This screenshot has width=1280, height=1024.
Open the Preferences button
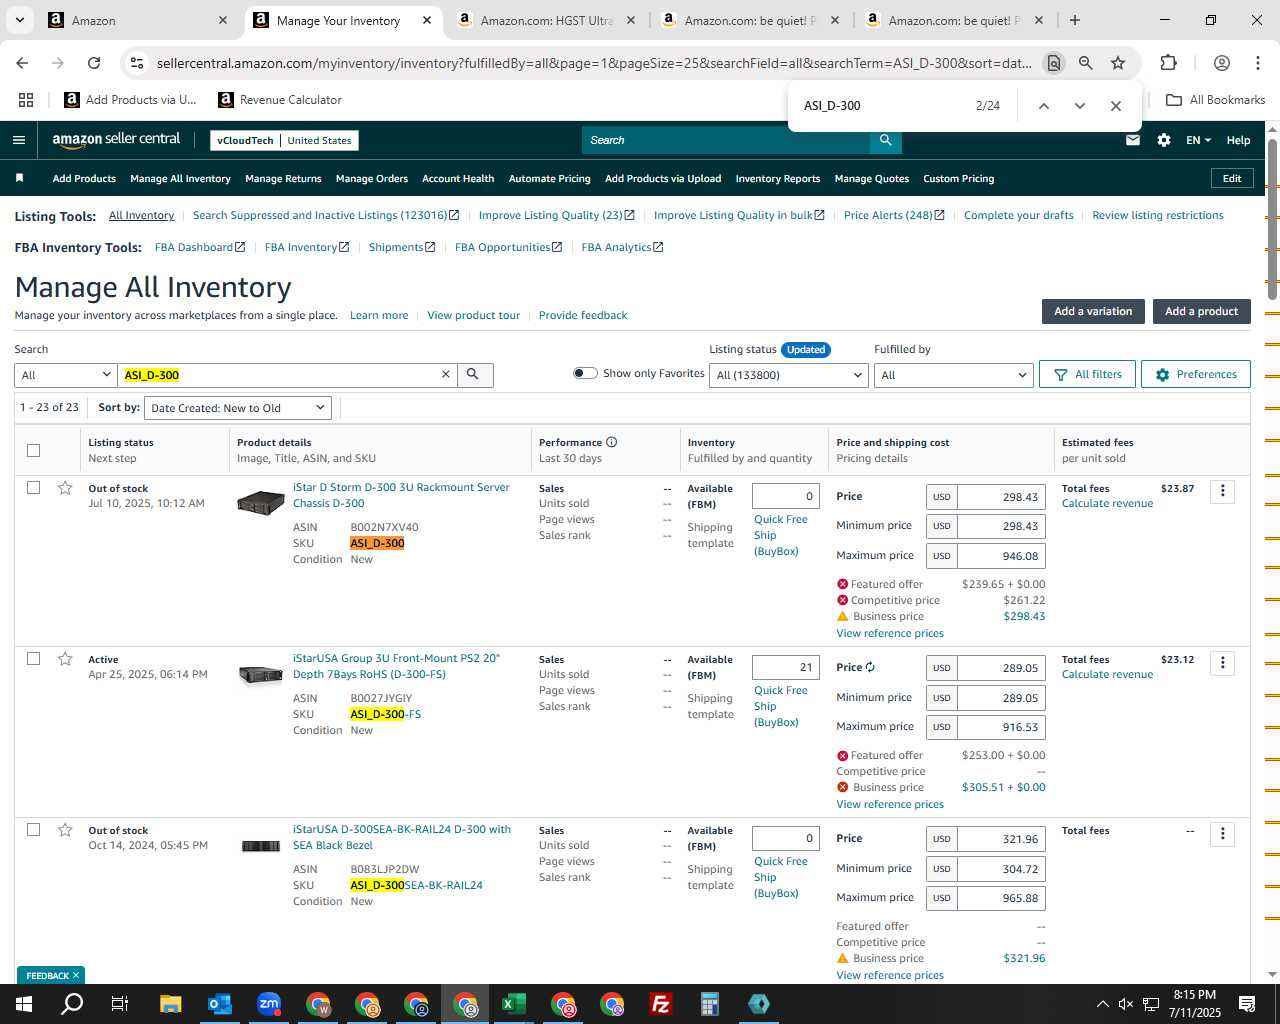(1196, 374)
